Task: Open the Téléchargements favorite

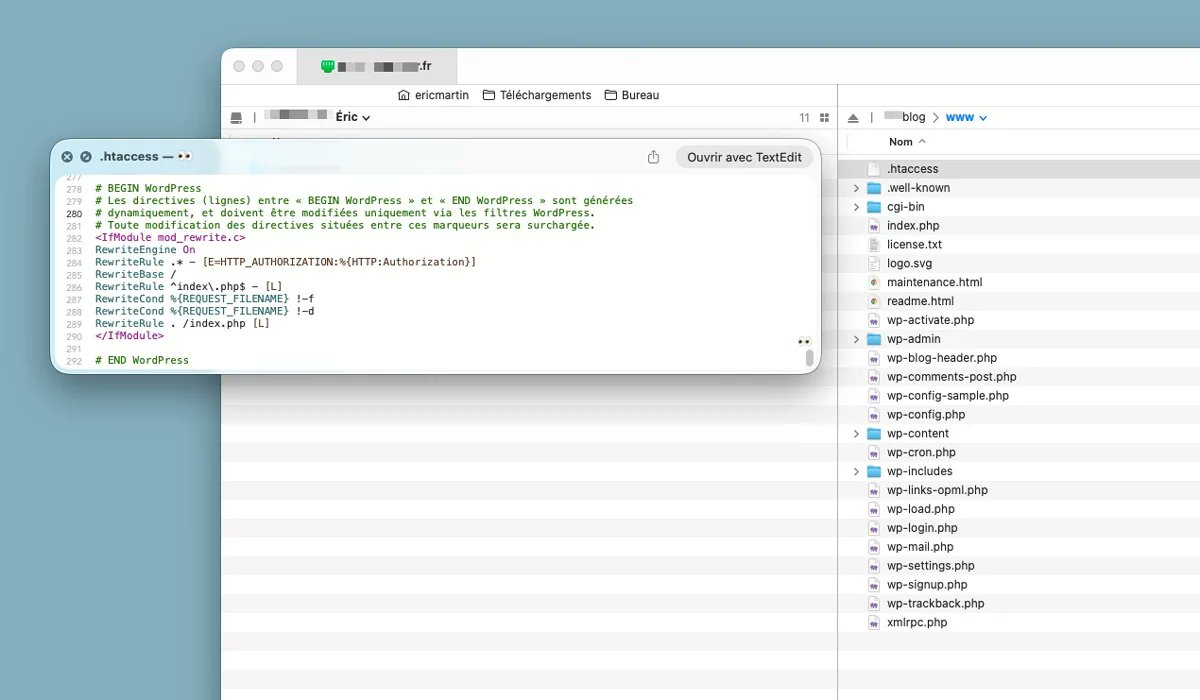Action: [537, 95]
